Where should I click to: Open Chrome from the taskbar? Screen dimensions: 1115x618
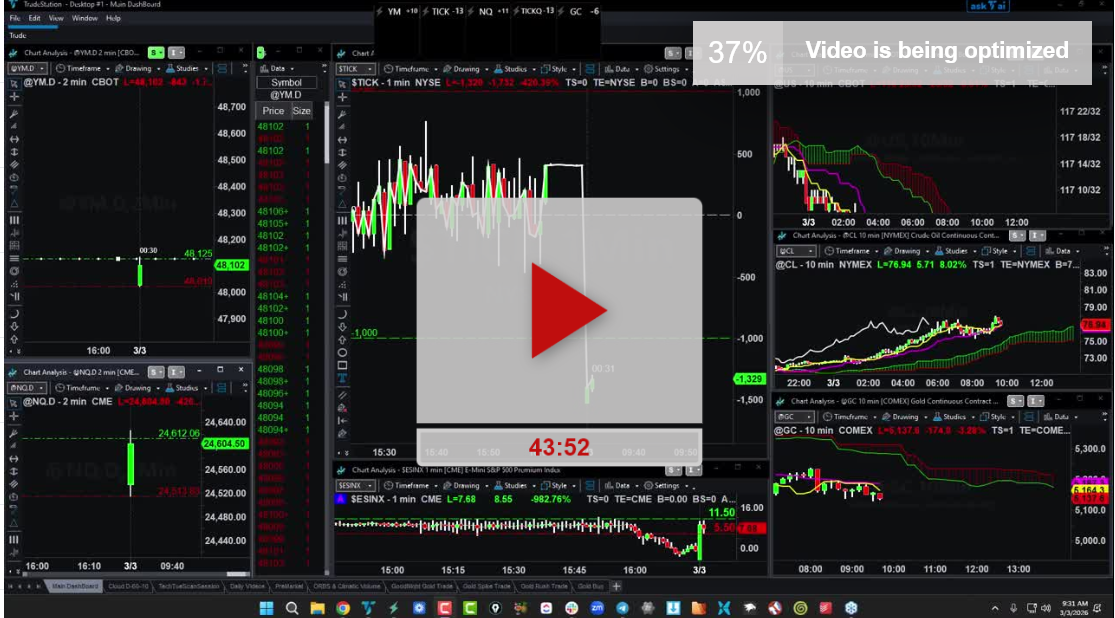343,608
